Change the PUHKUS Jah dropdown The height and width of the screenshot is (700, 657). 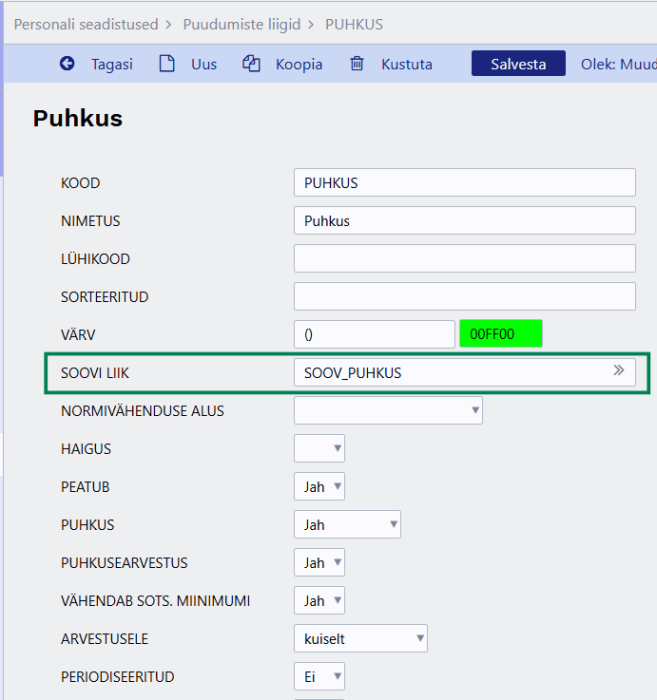(x=347, y=525)
